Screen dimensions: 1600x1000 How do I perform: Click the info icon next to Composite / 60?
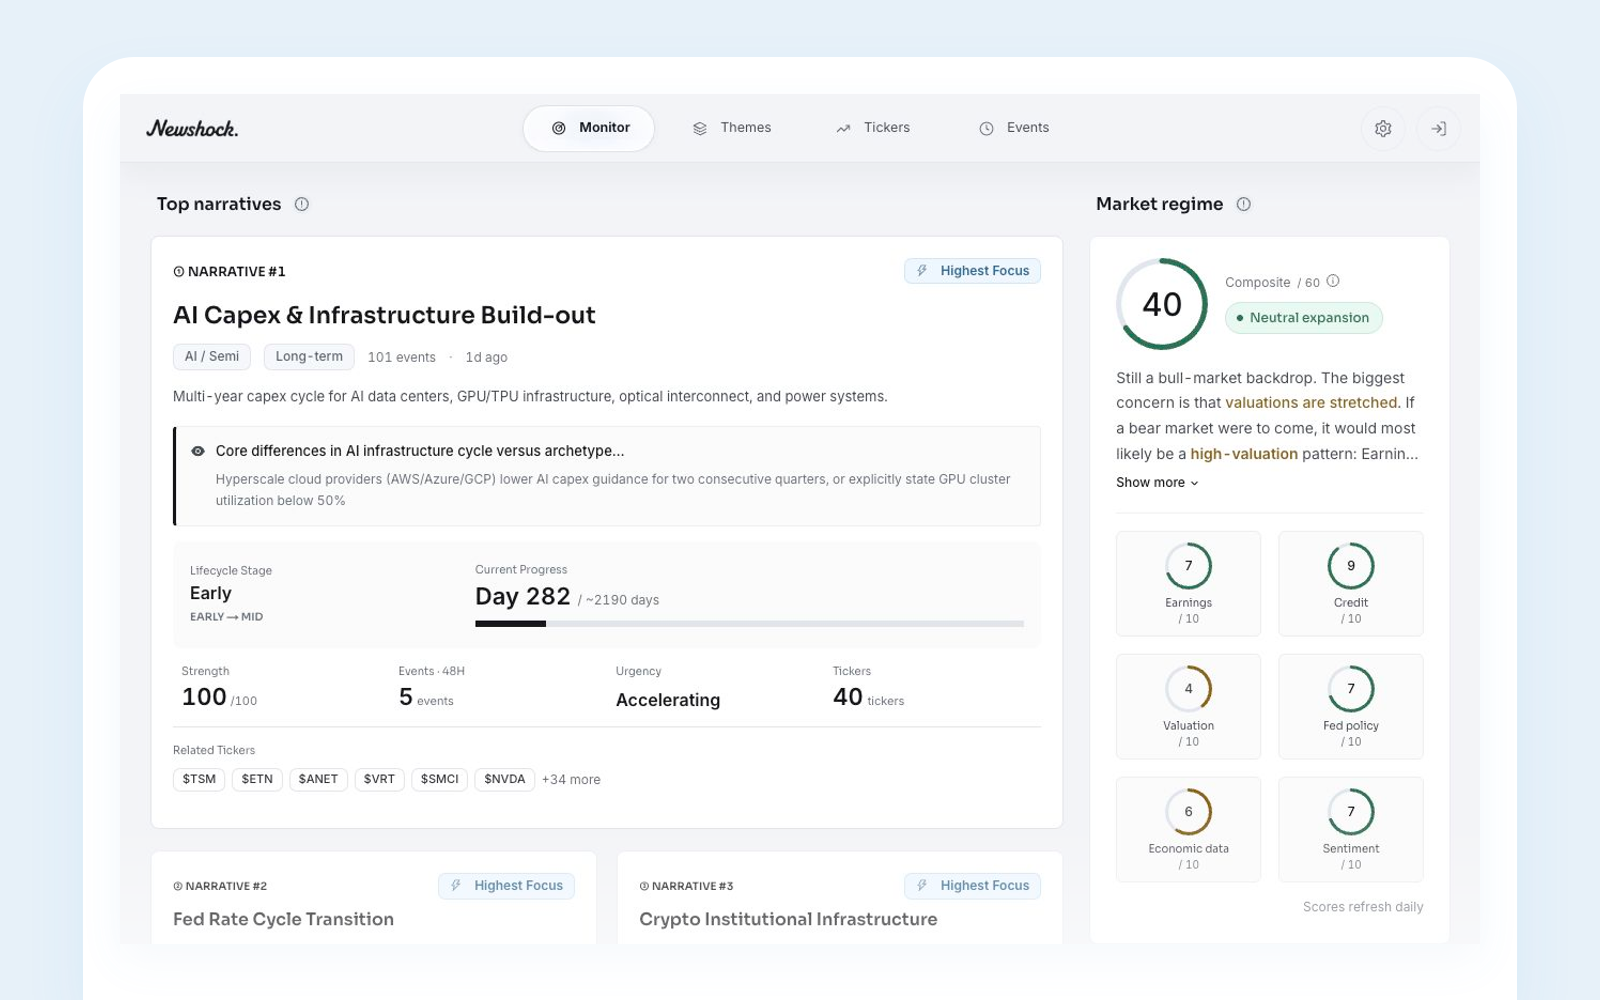click(x=1333, y=281)
